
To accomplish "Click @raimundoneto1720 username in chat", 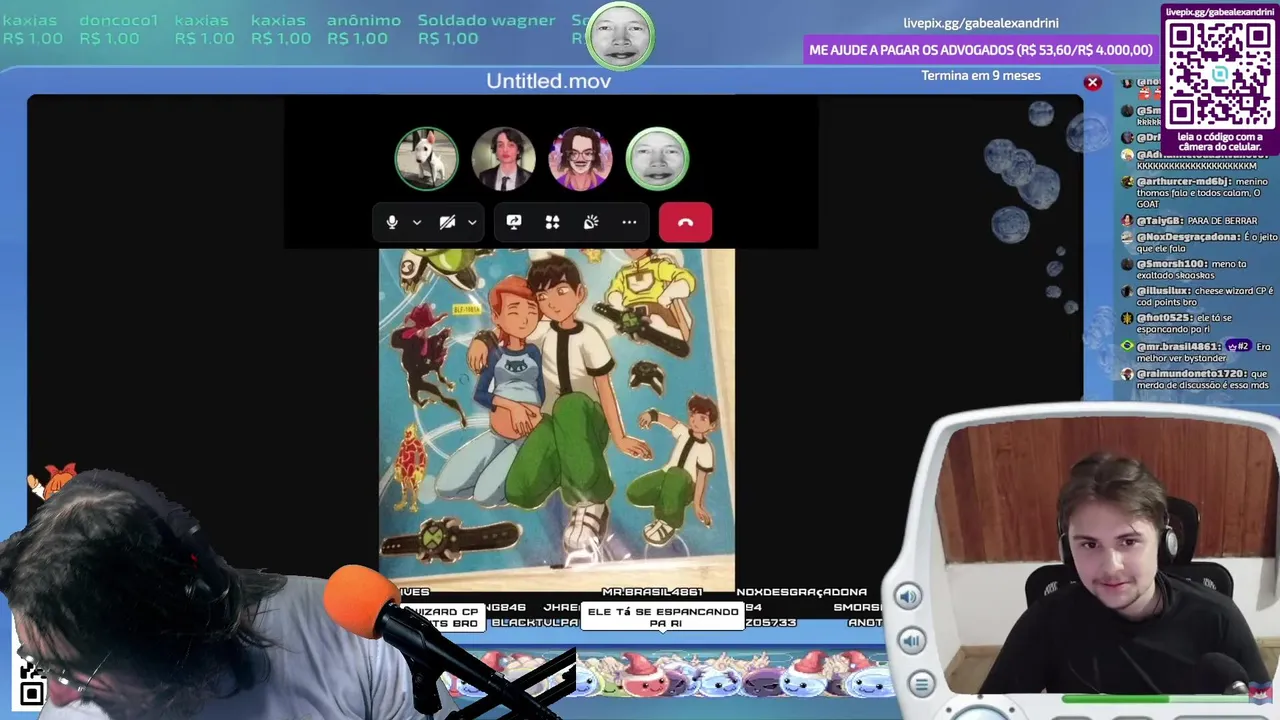I will (1191, 374).
